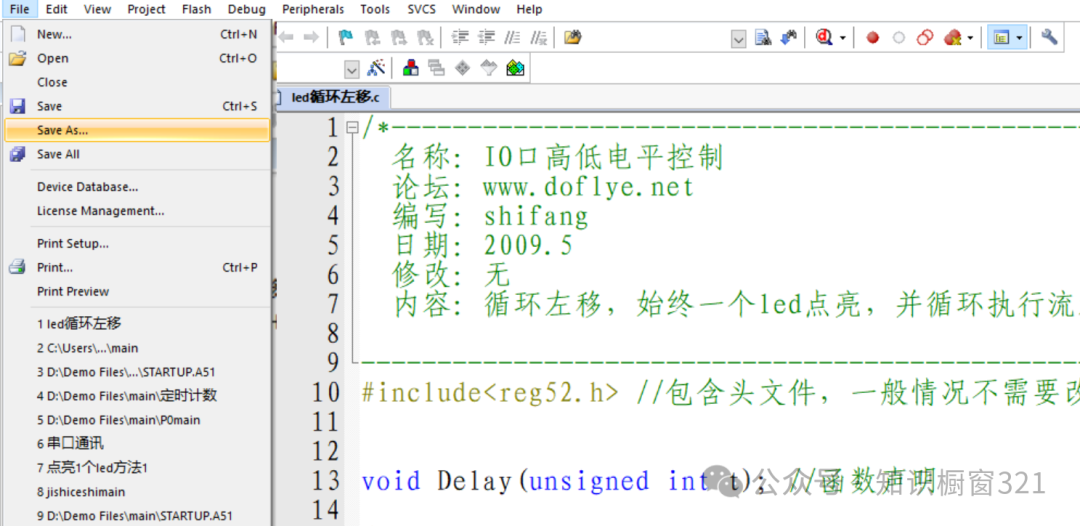Open recent file 4 定时计数
1080x526 pixels.
(x=137, y=396)
